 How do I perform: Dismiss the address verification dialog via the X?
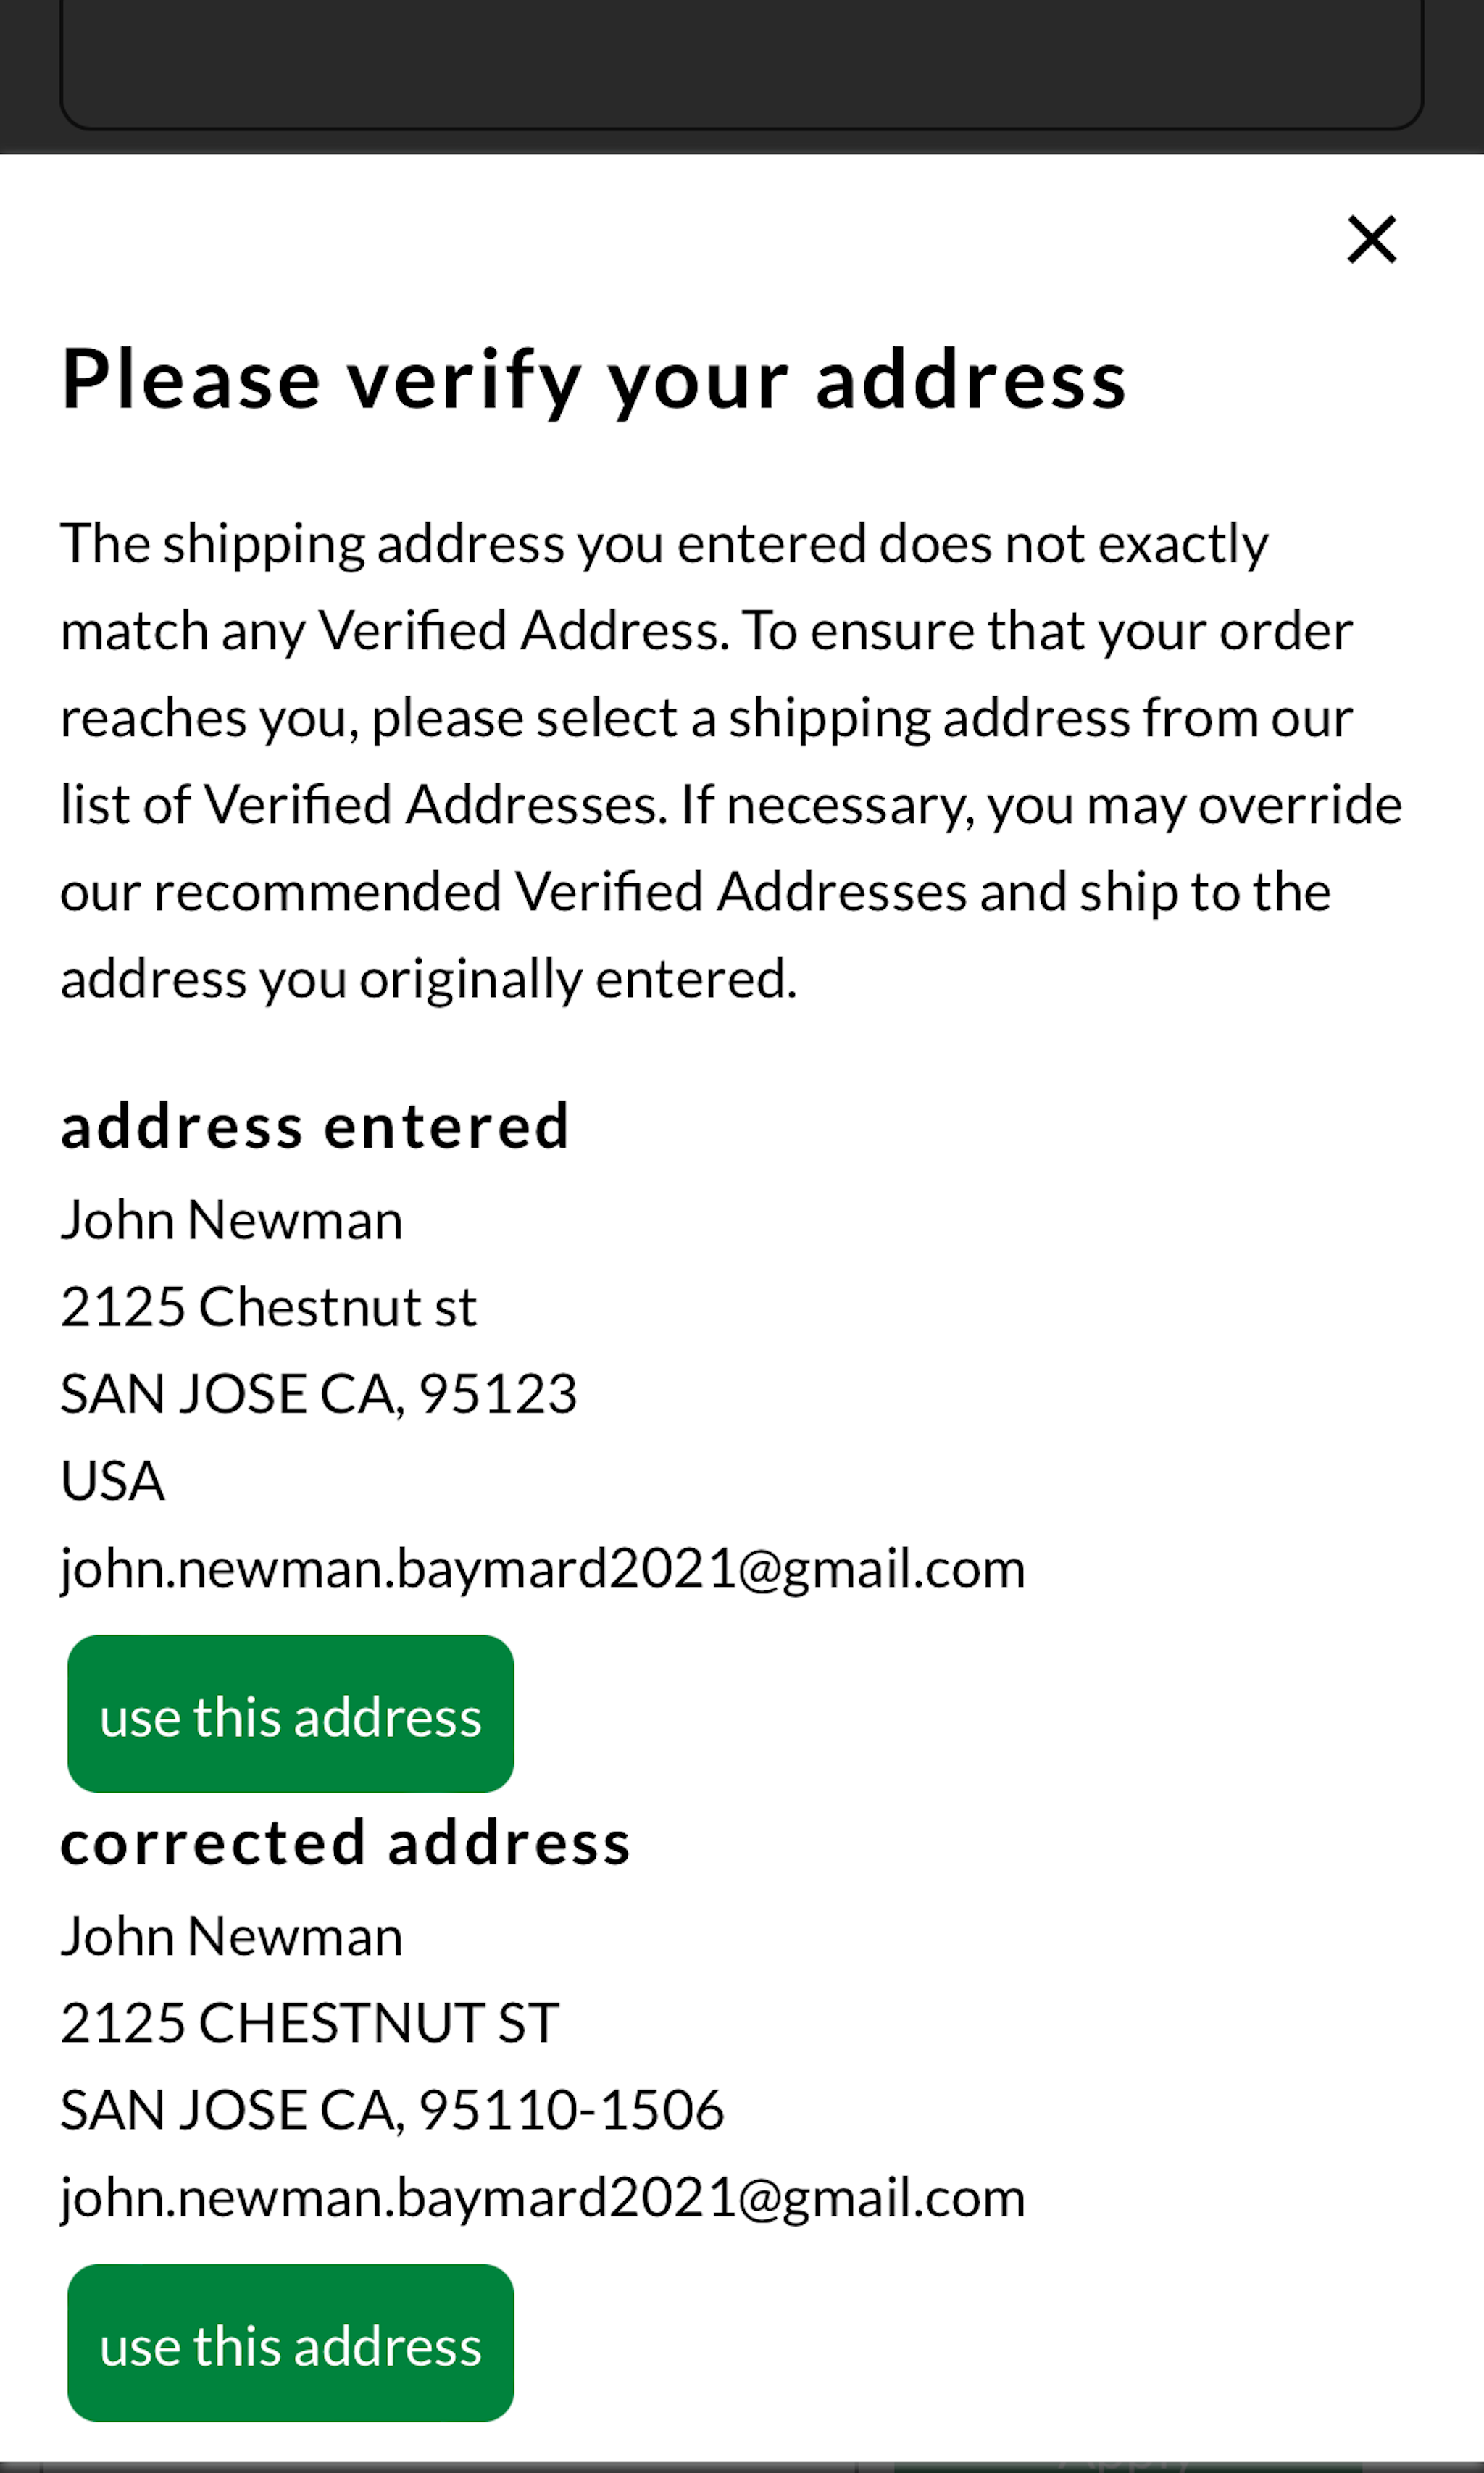tap(1371, 239)
